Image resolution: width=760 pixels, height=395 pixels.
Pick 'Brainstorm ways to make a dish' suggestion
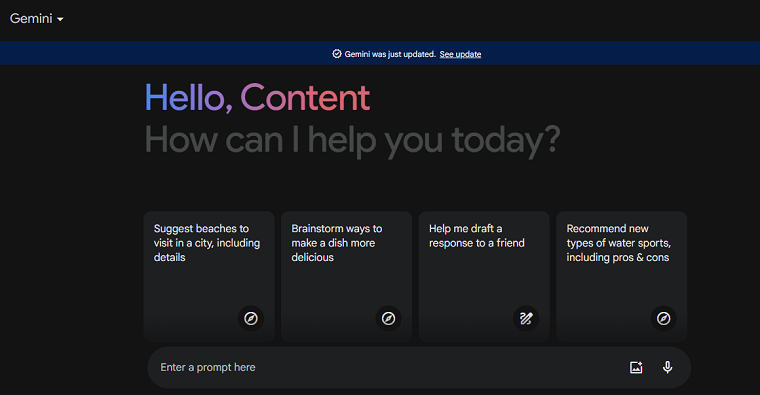tap(347, 276)
